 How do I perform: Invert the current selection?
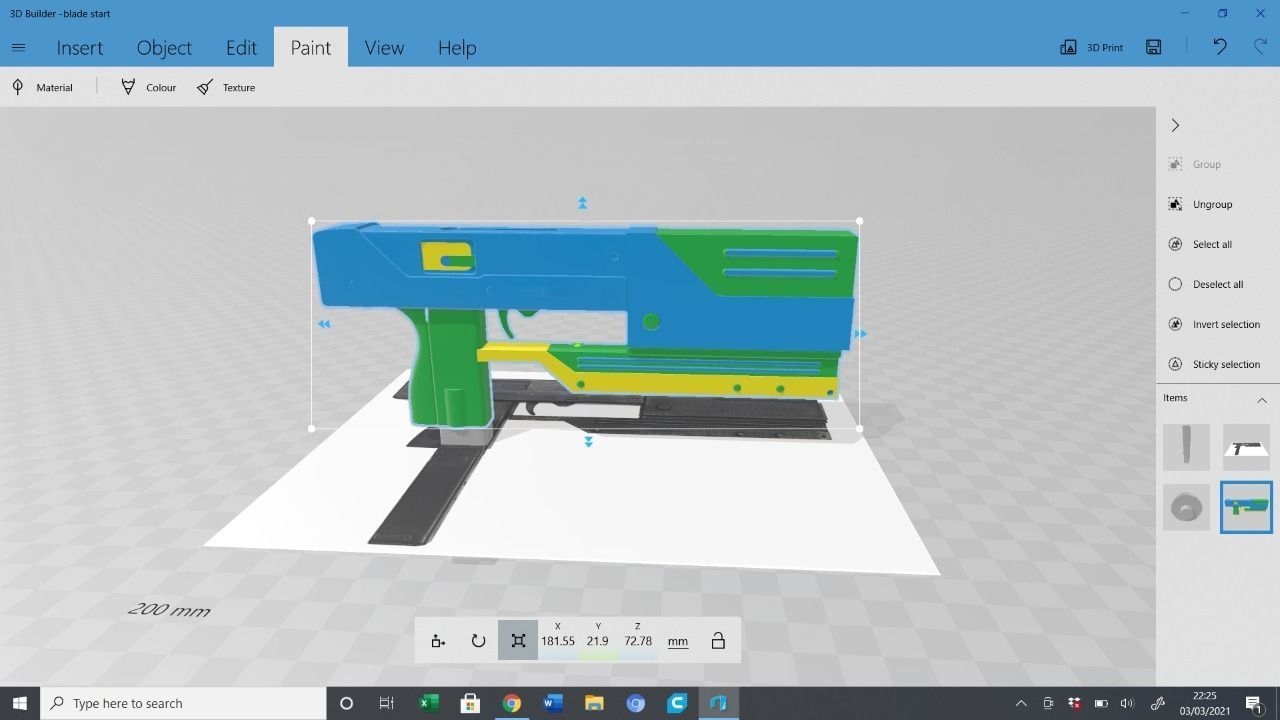pos(1218,324)
